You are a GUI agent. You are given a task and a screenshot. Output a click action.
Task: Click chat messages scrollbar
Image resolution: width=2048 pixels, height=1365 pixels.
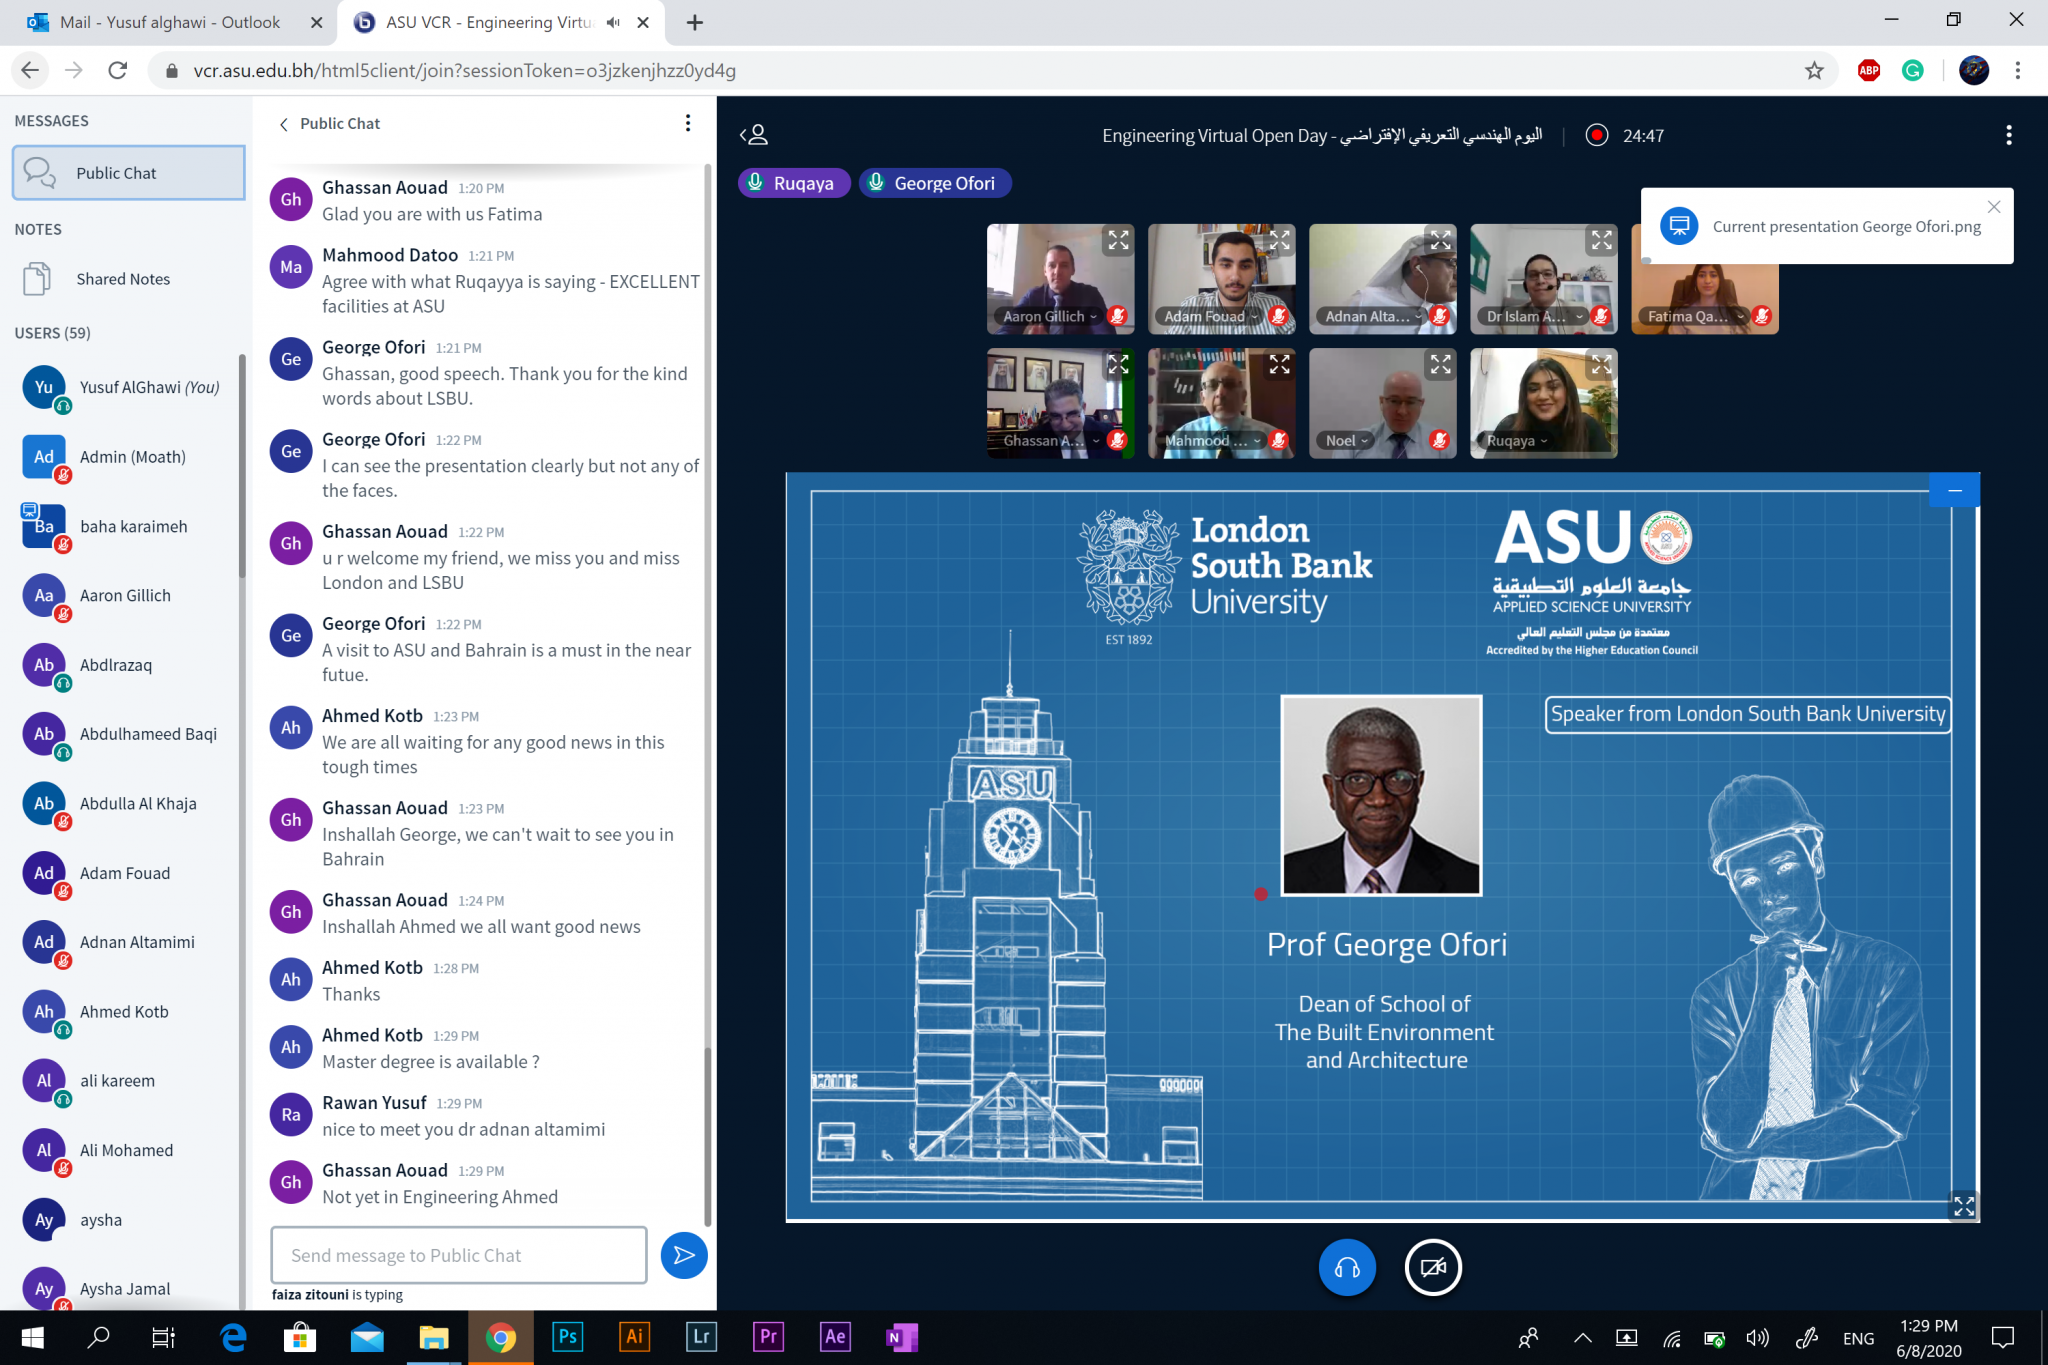(x=708, y=1135)
